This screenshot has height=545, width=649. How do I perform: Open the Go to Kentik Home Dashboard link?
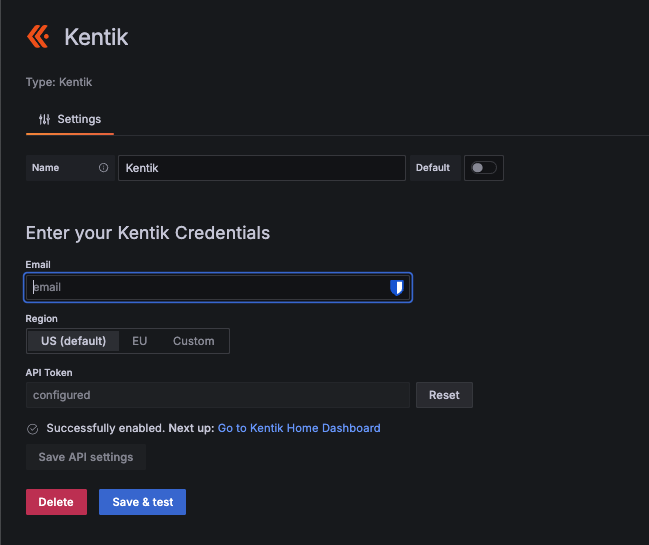point(299,428)
